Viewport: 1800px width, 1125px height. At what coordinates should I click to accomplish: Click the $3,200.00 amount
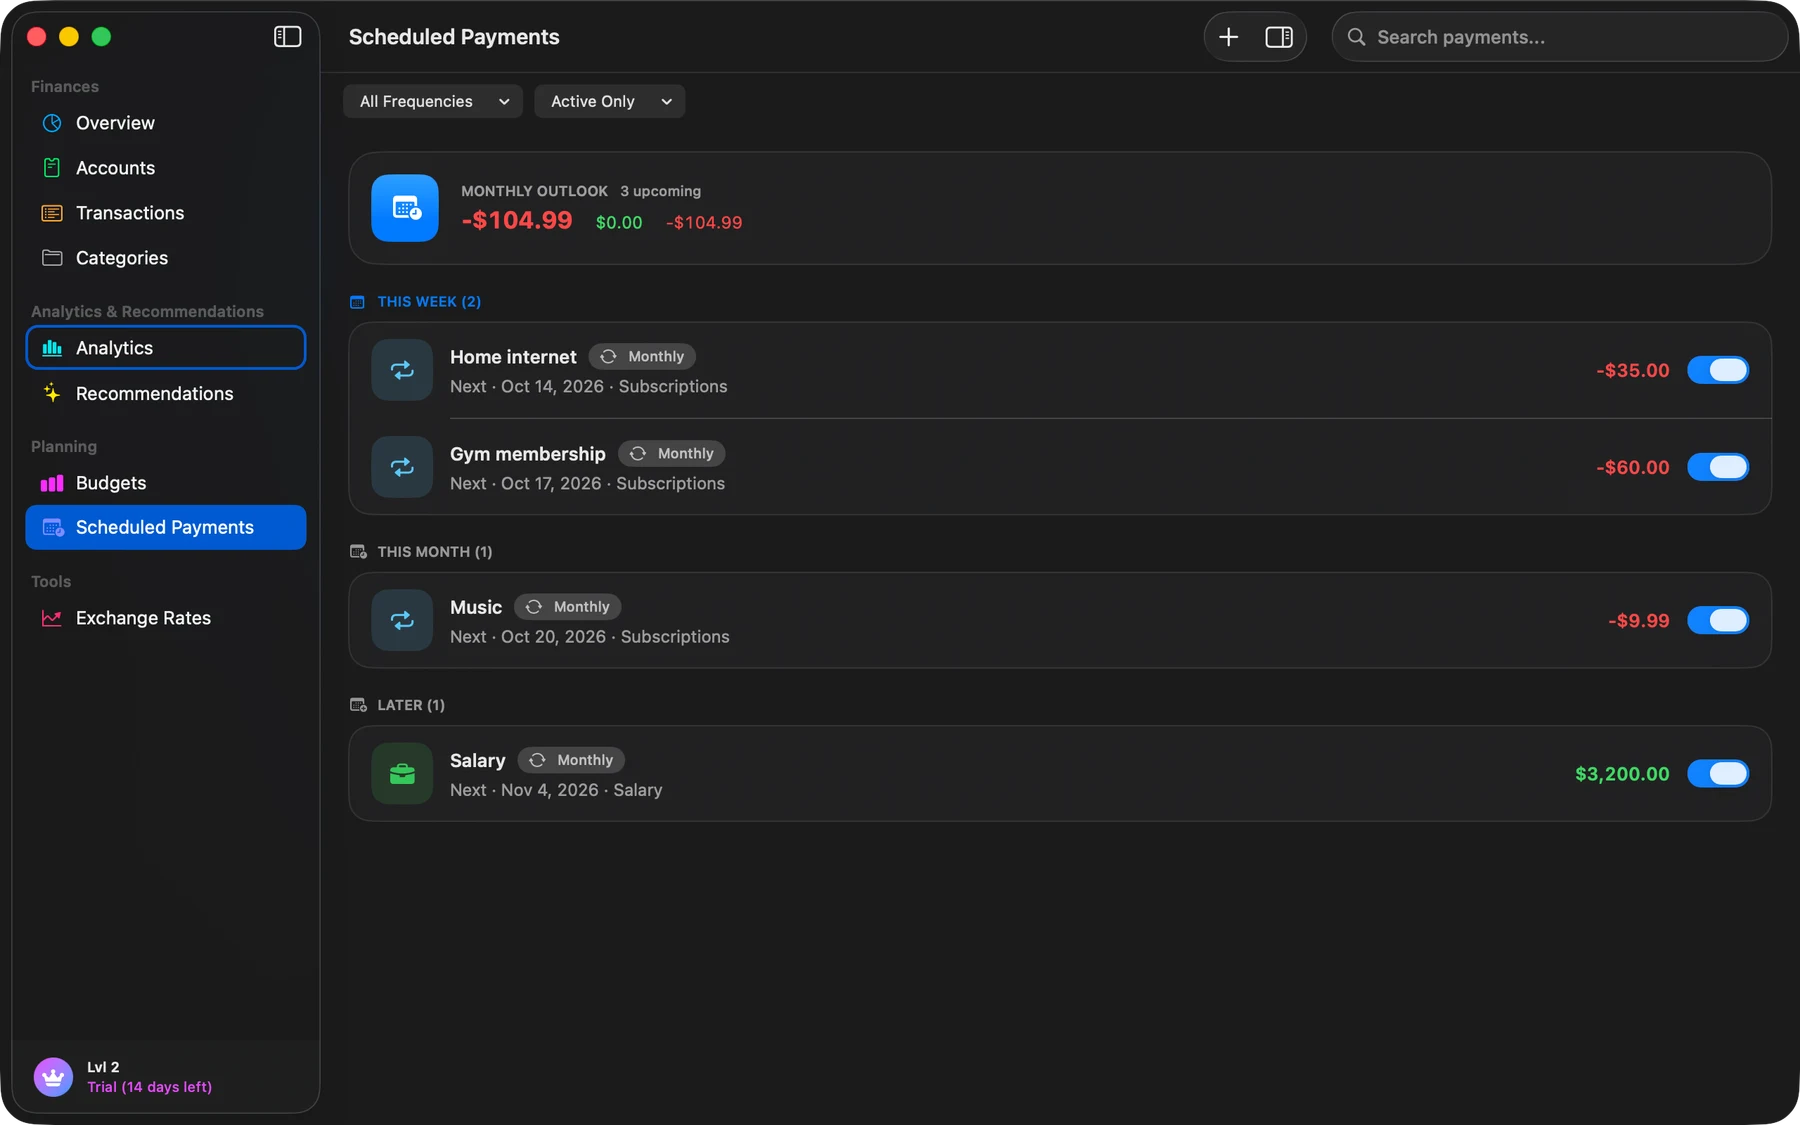coord(1622,773)
